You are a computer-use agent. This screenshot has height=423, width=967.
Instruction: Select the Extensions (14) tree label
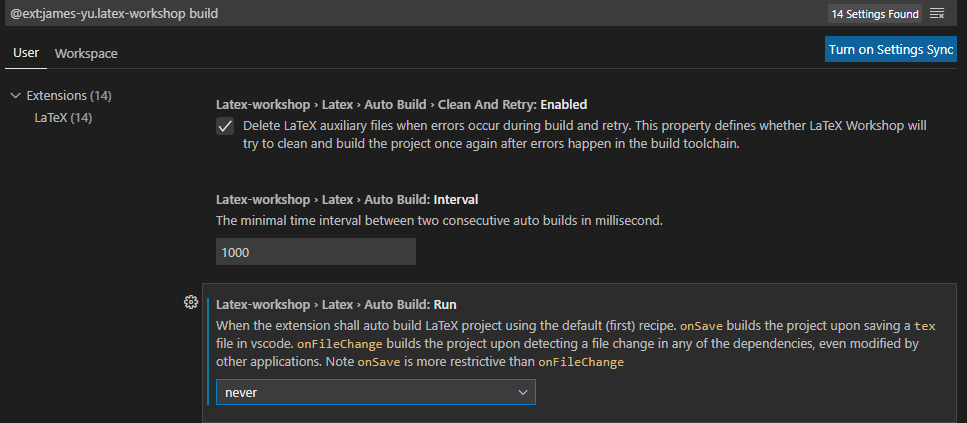tap(68, 96)
